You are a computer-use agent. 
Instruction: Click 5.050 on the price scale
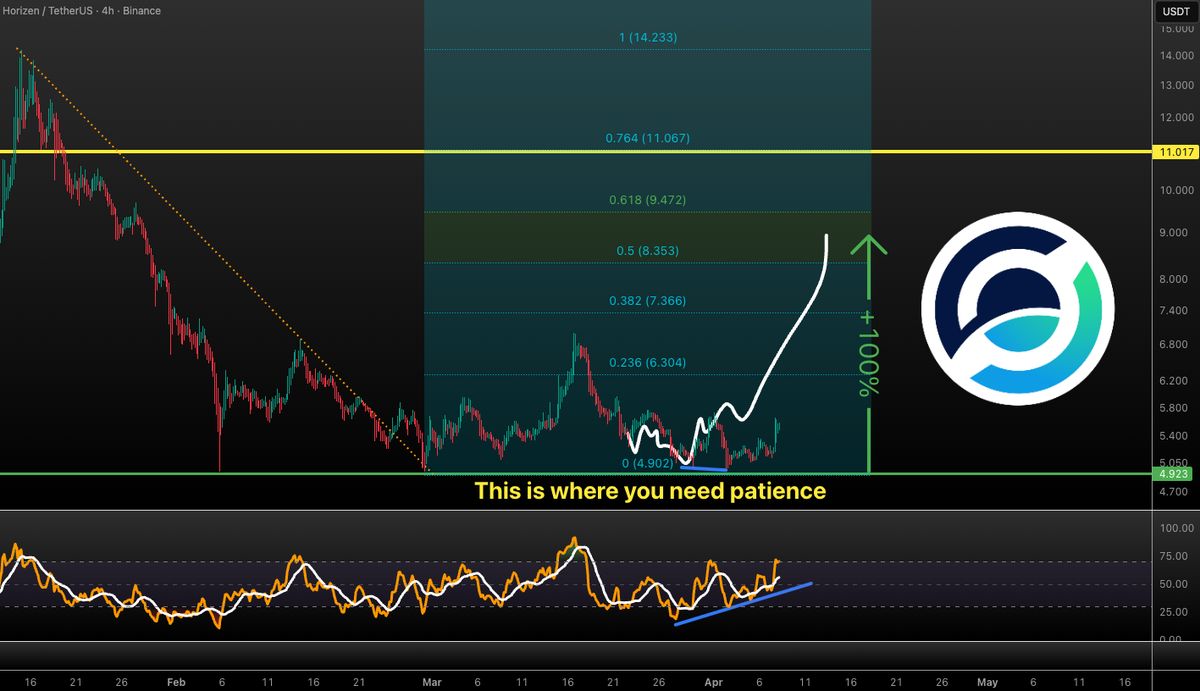tap(1175, 463)
